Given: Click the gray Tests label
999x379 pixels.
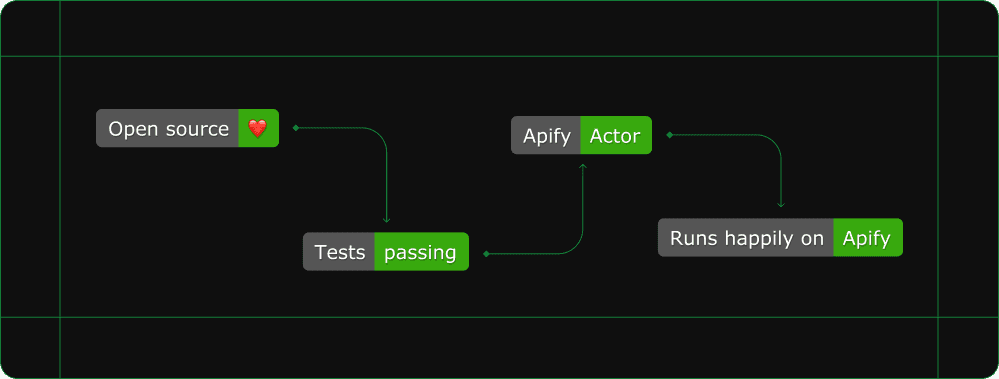Looking at the screenshot, I should coord(339,252).
